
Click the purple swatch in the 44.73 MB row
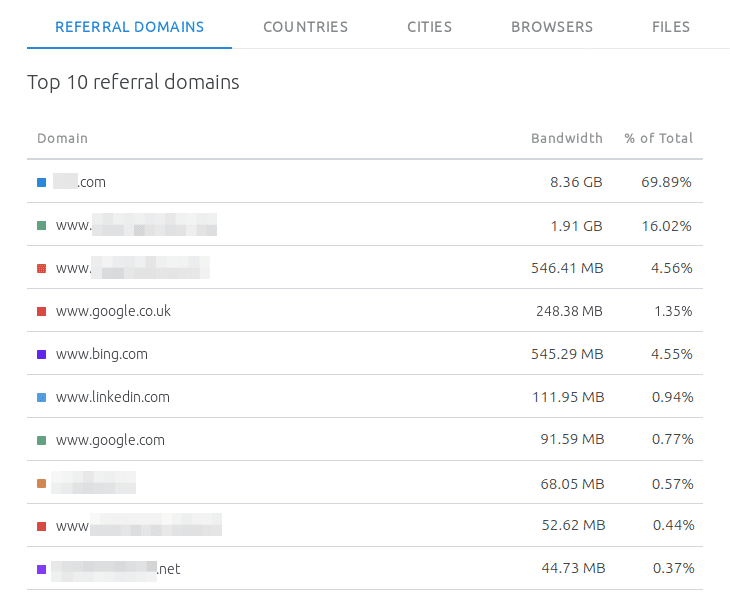[x=41, y=569]
